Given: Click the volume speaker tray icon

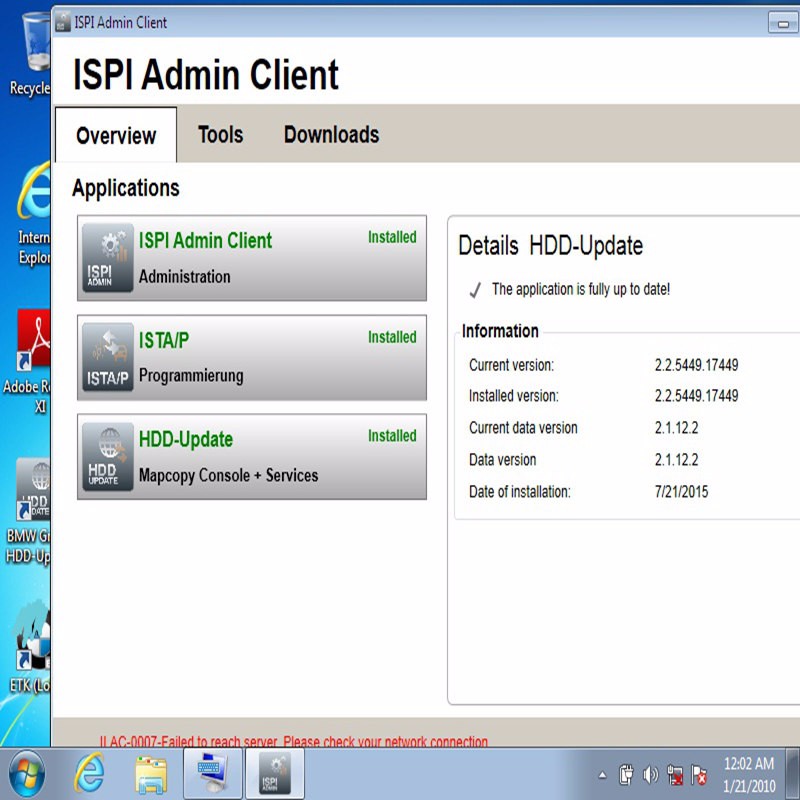Looking at the screenshot, I should pos(651,775).
